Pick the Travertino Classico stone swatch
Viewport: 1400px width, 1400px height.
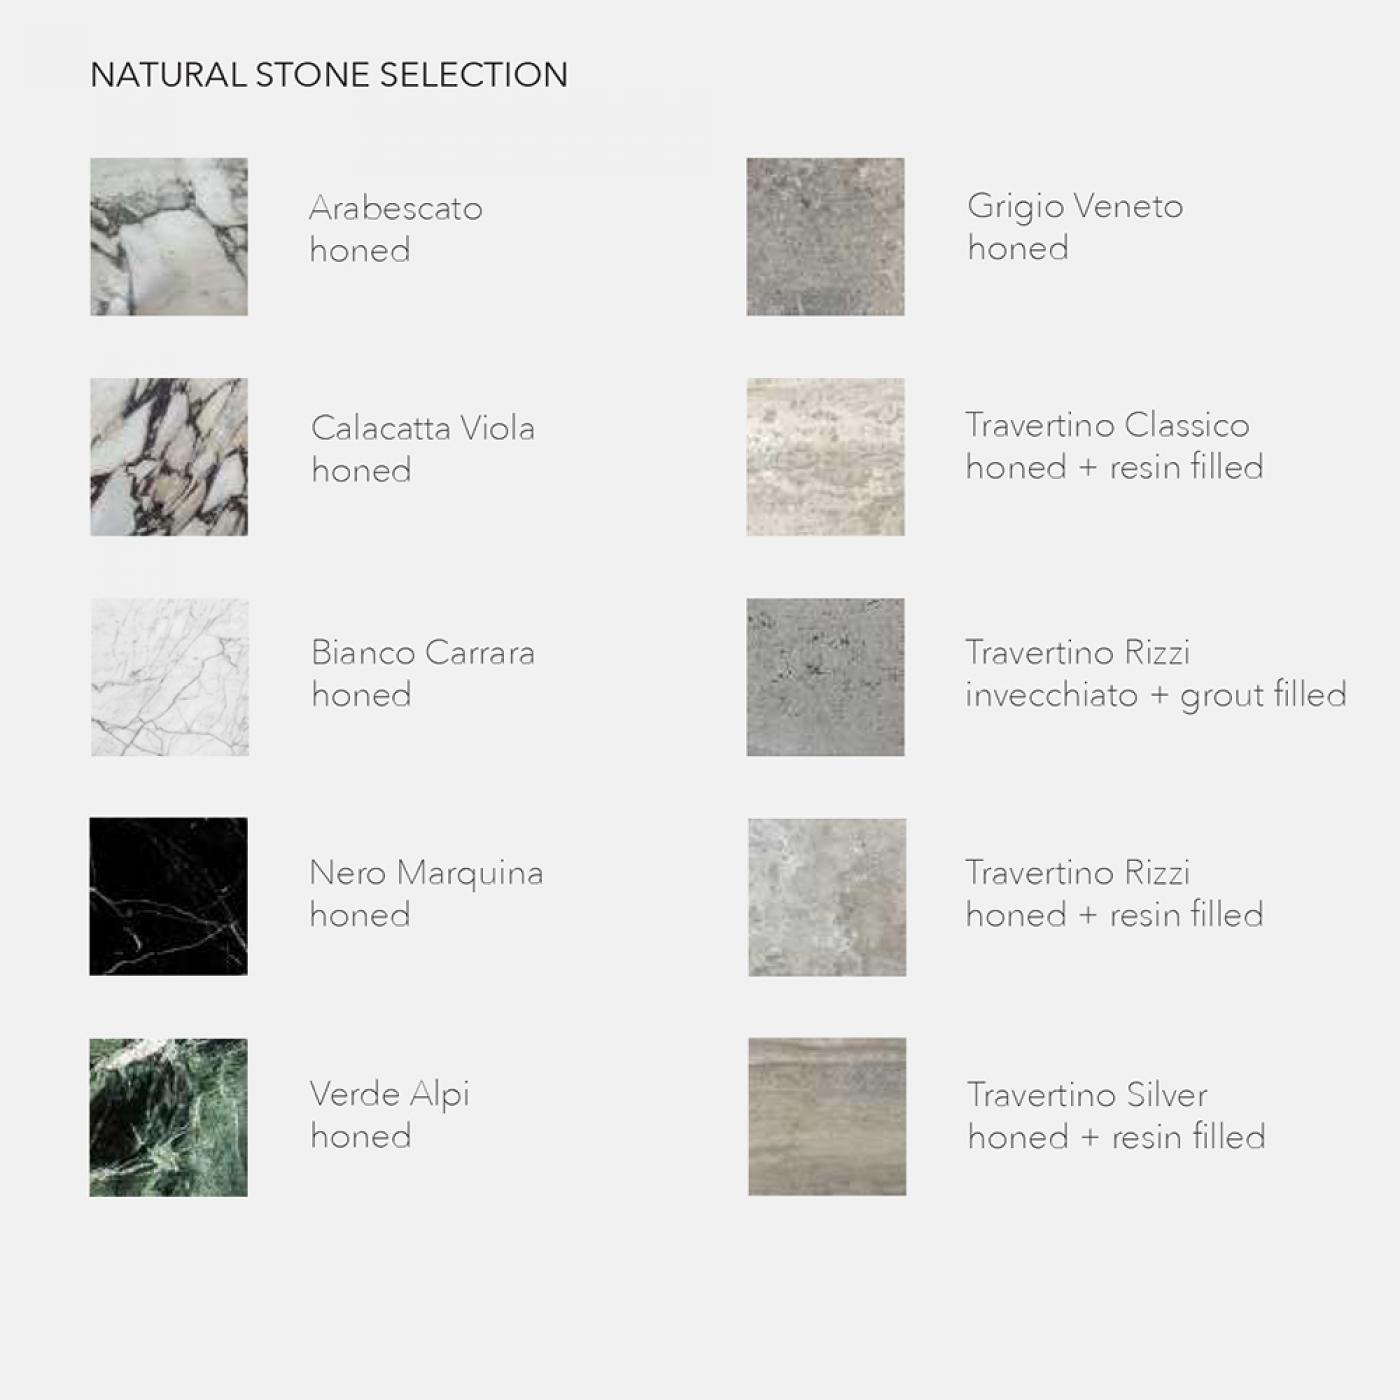(x=825, y=457)
